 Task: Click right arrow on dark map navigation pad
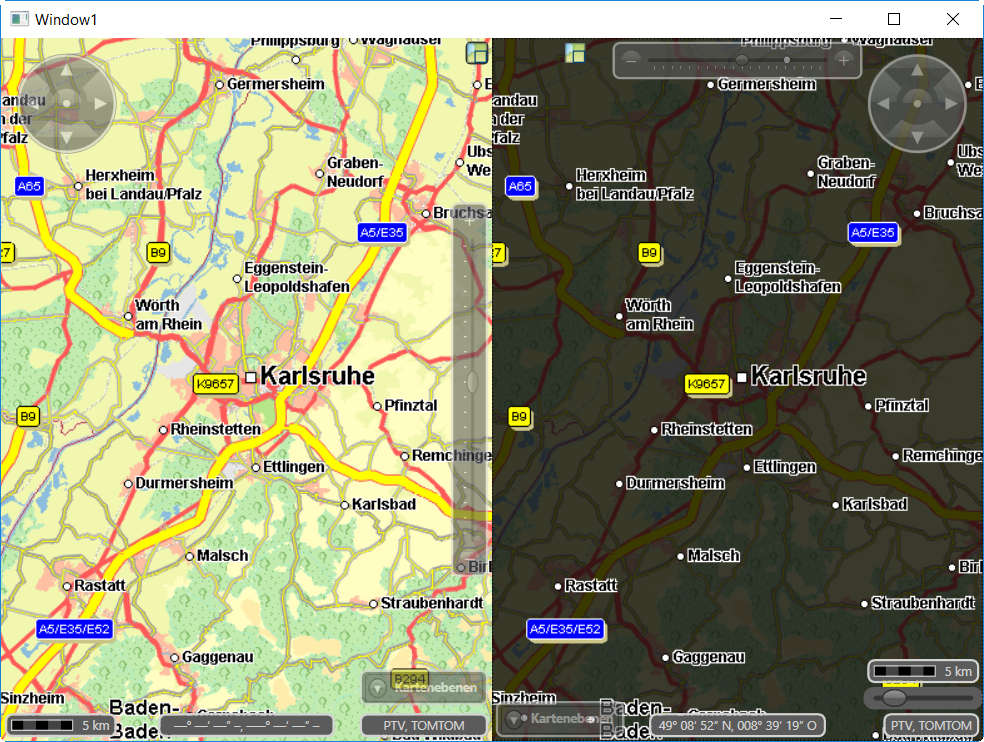(x=950, y=103)
